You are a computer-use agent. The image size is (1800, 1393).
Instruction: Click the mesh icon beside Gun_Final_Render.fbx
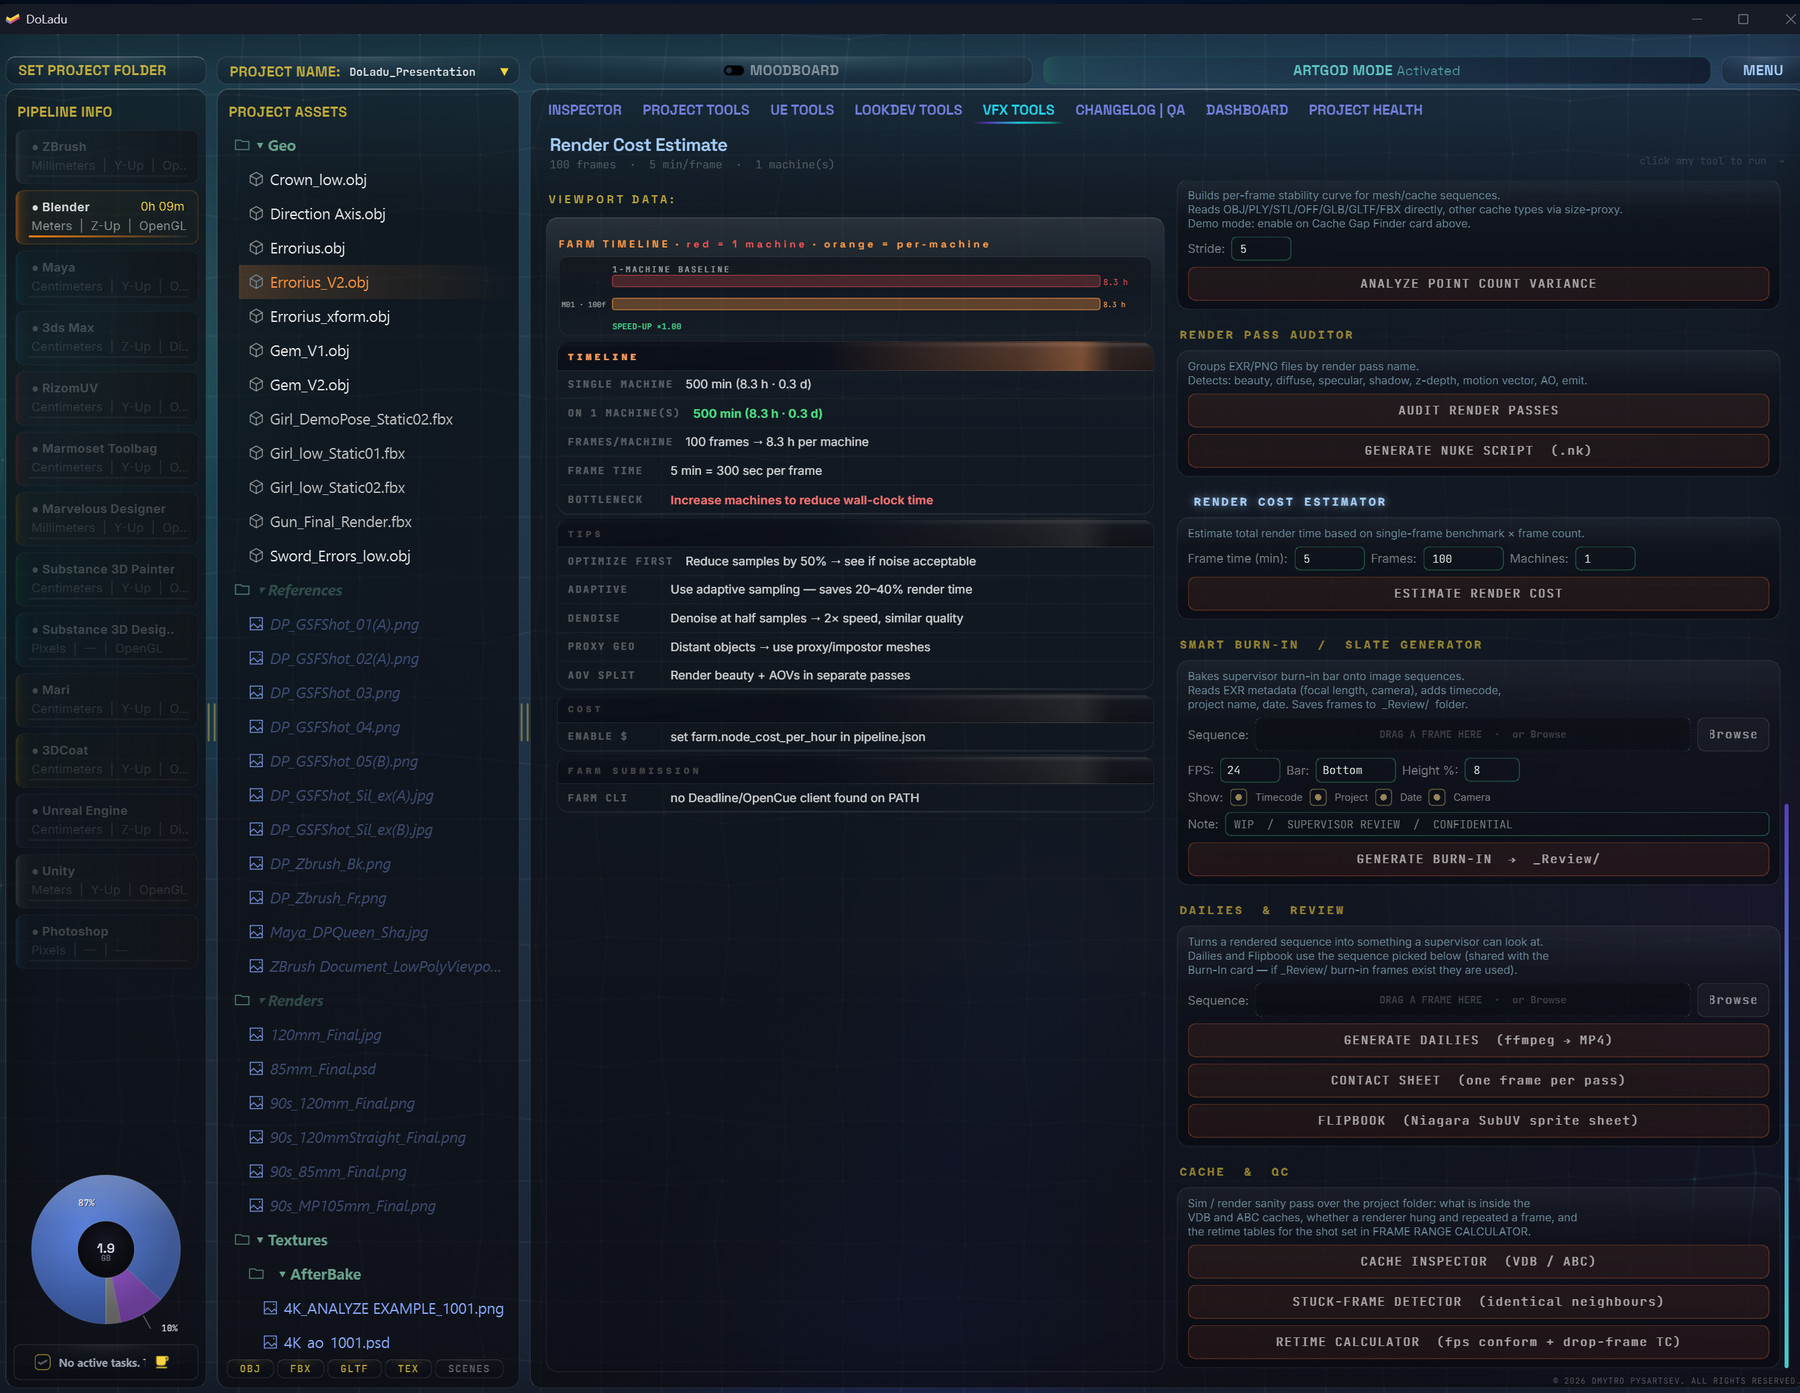point(256,522)
